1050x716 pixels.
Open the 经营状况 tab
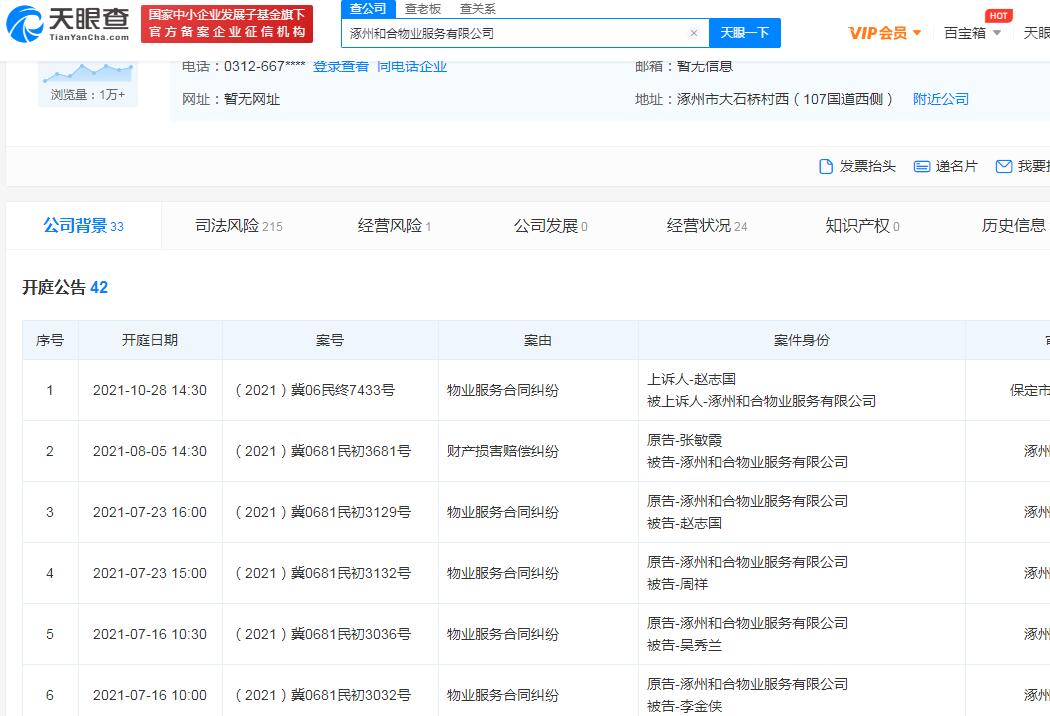pos(706,226)
